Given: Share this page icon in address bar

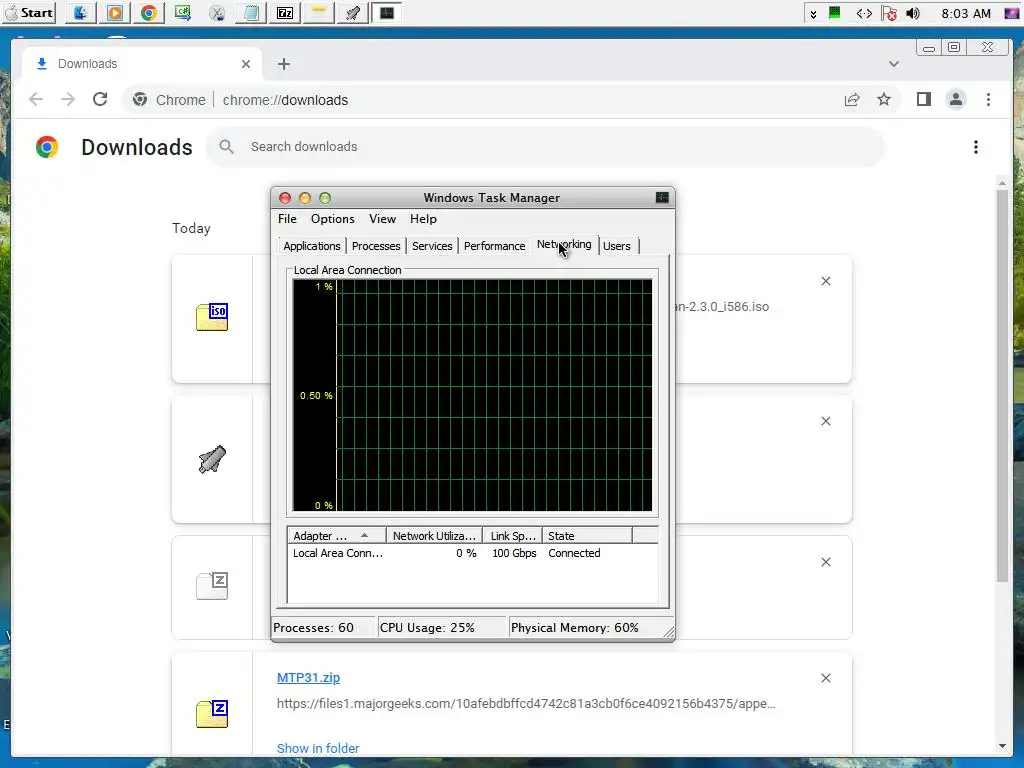Looking at the screenshot, I should tap(852, 99).
